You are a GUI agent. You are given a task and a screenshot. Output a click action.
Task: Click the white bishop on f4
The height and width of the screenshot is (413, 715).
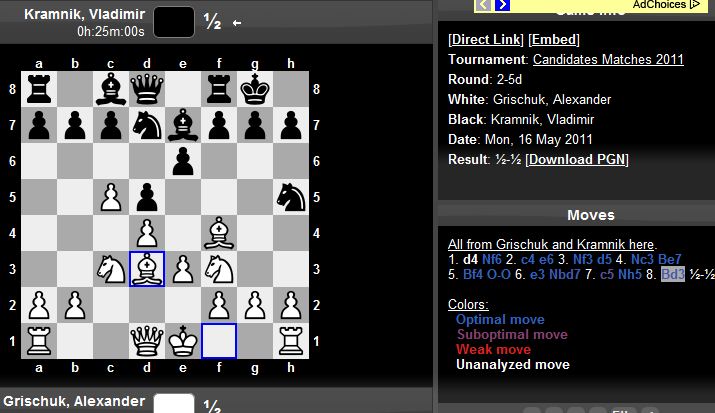pyautogui.click(x=218, y=232)
